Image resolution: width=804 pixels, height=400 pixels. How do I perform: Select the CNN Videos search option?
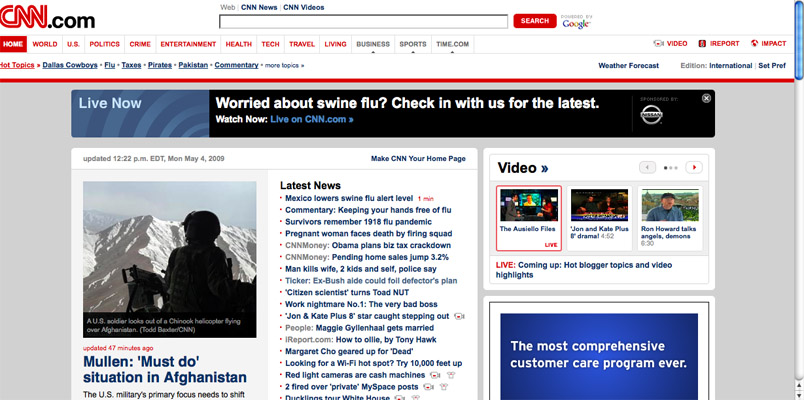(x=304, y=7)
